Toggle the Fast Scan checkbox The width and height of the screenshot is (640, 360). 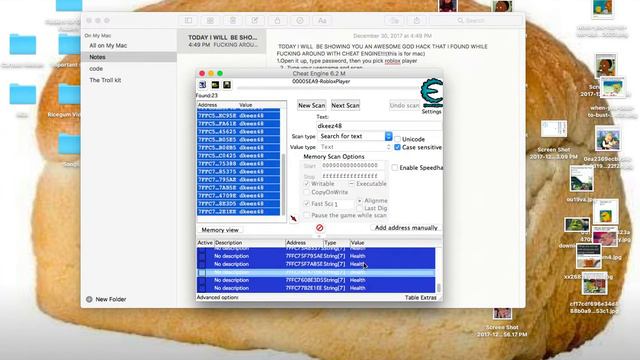coord(307,203)
